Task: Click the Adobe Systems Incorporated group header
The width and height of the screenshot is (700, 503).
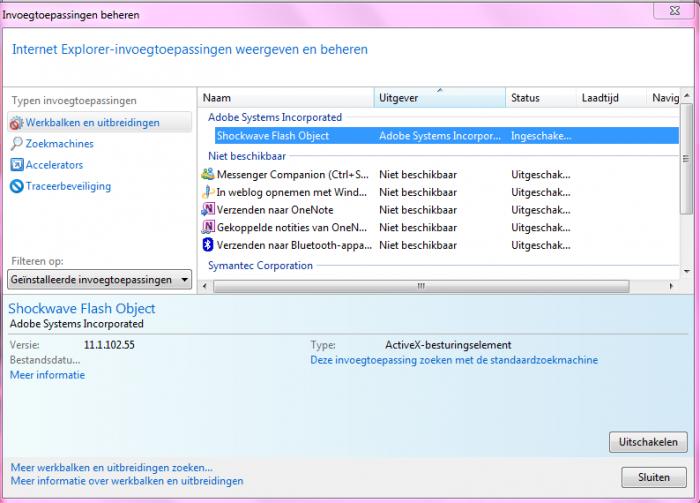Action: pyautogui.click(x=275, y=117)
